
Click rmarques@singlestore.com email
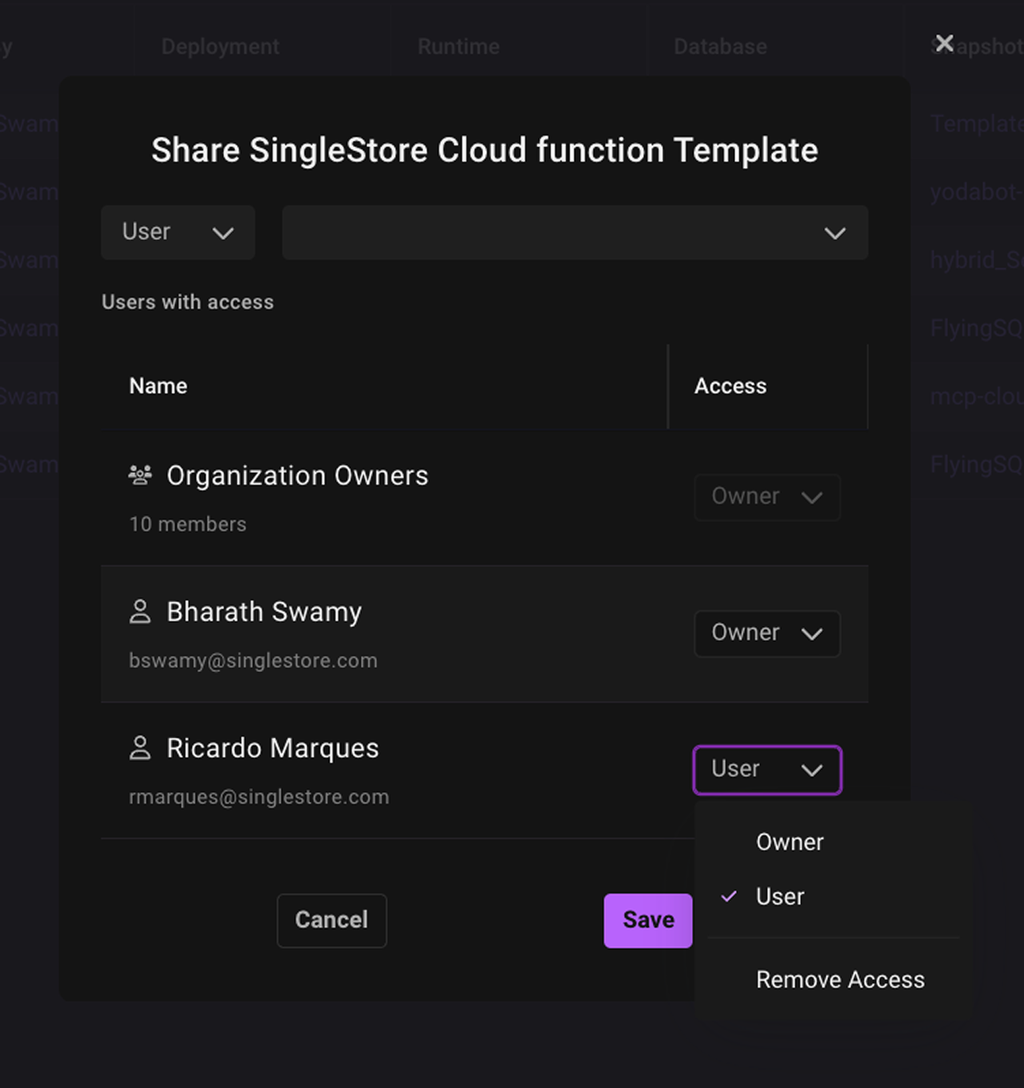(259, 797)
